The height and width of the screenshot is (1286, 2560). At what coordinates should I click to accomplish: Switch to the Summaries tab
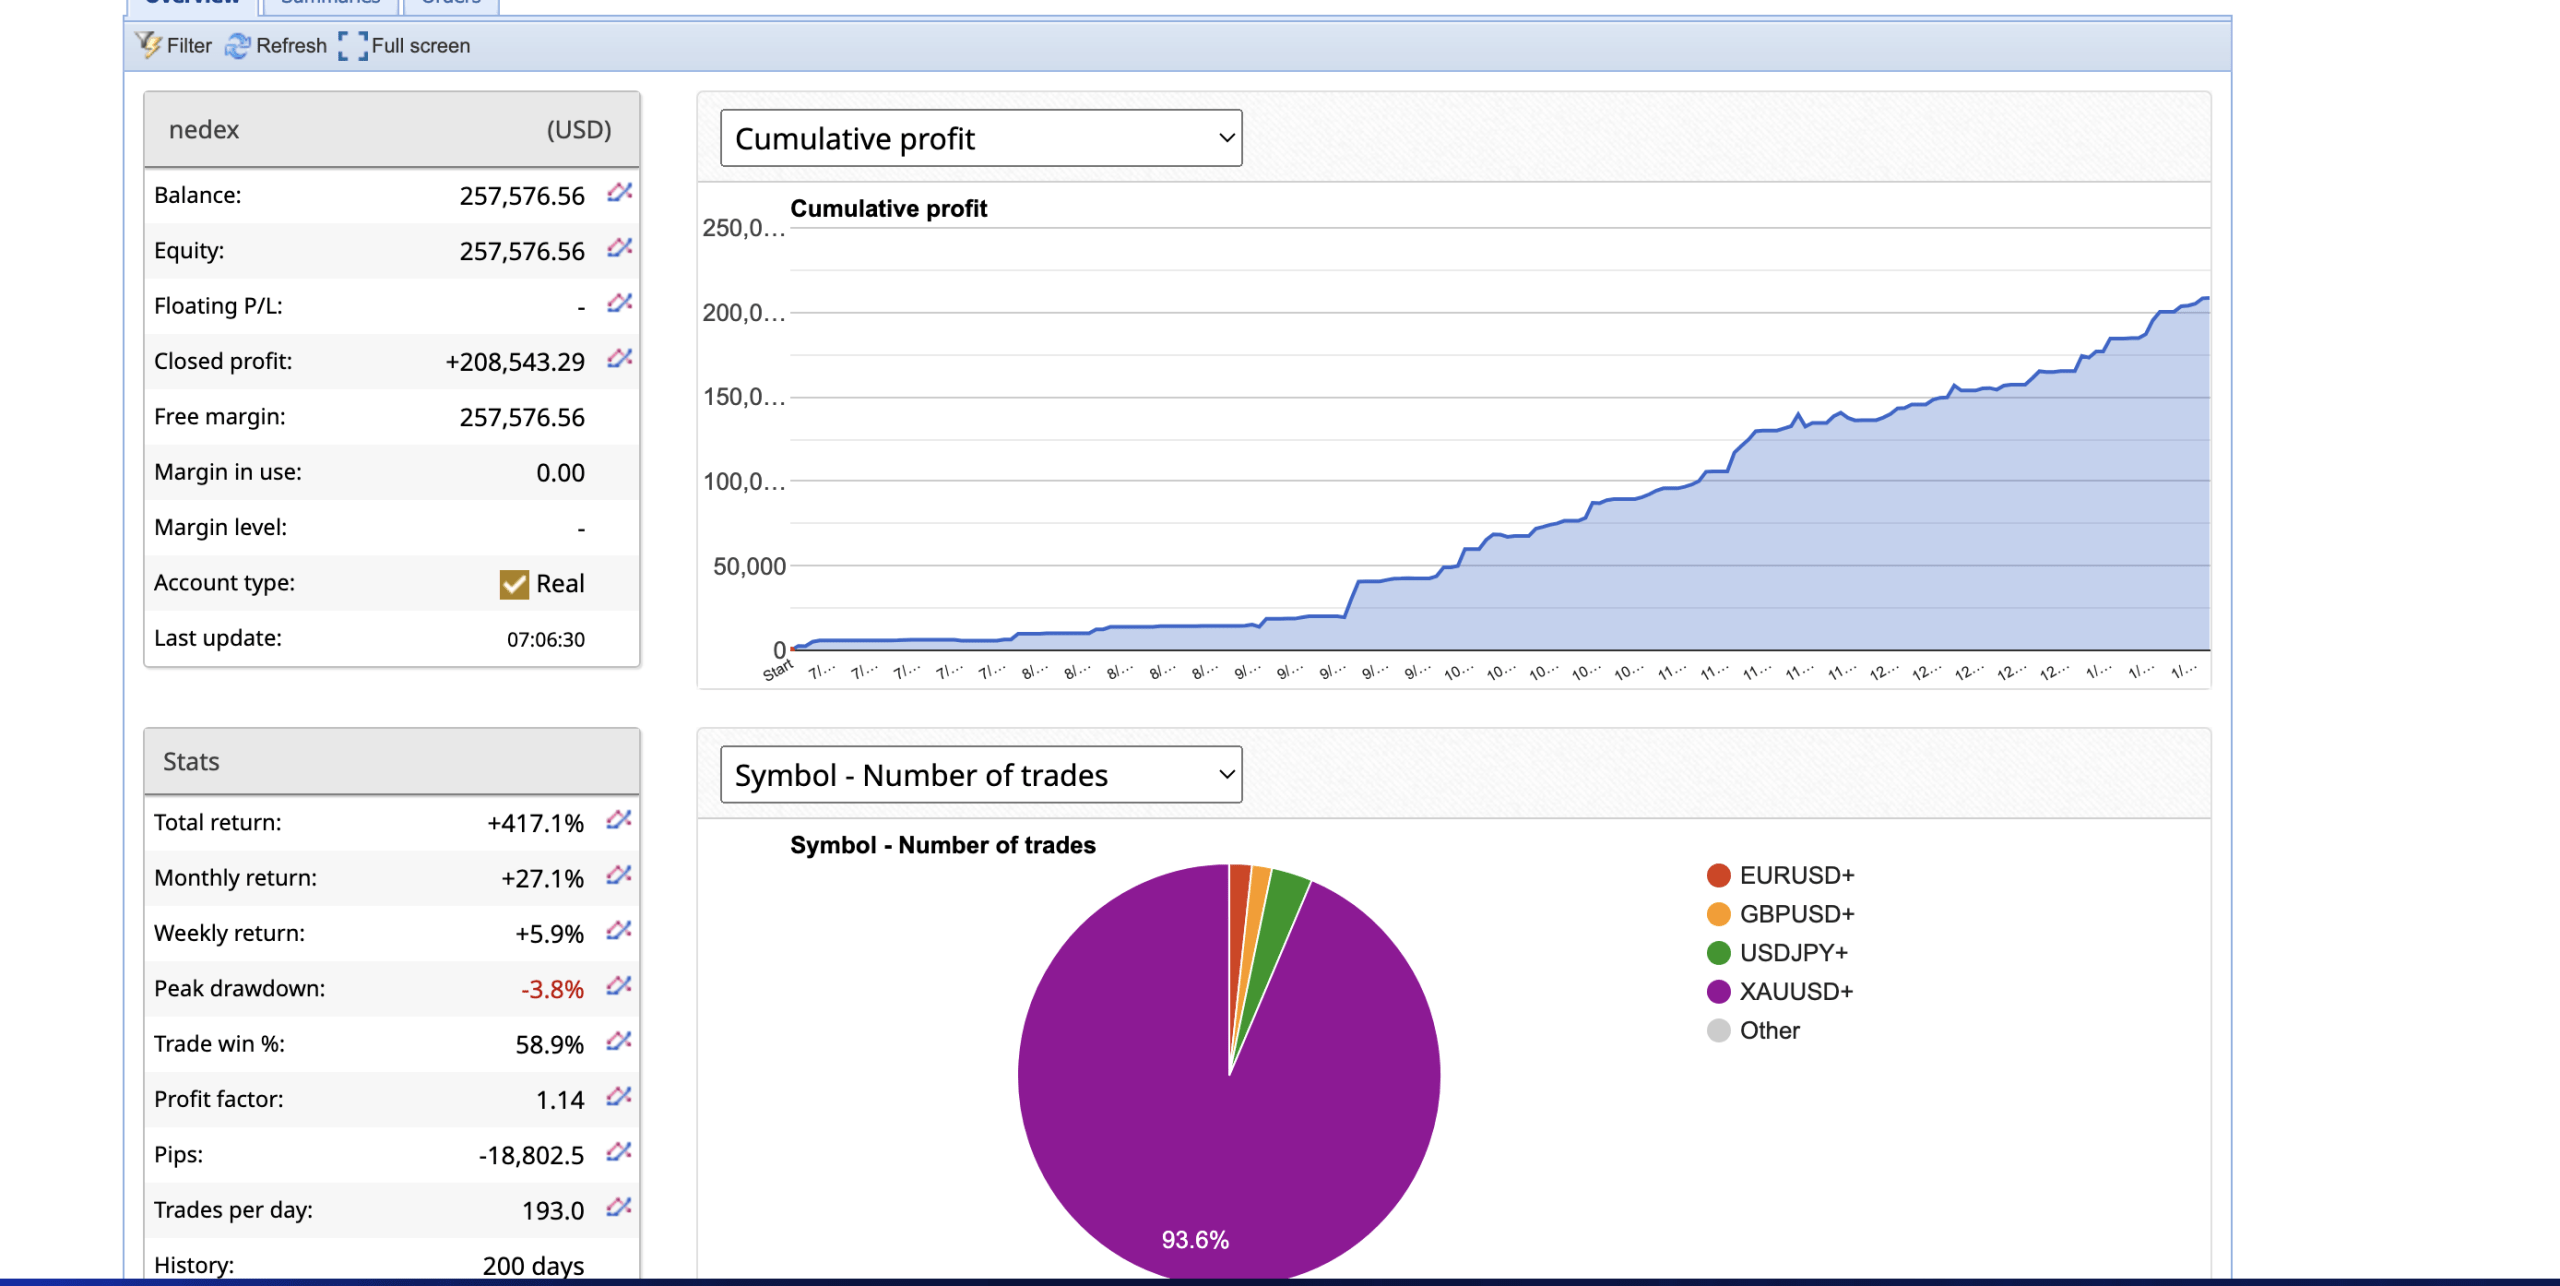[330, 4]
